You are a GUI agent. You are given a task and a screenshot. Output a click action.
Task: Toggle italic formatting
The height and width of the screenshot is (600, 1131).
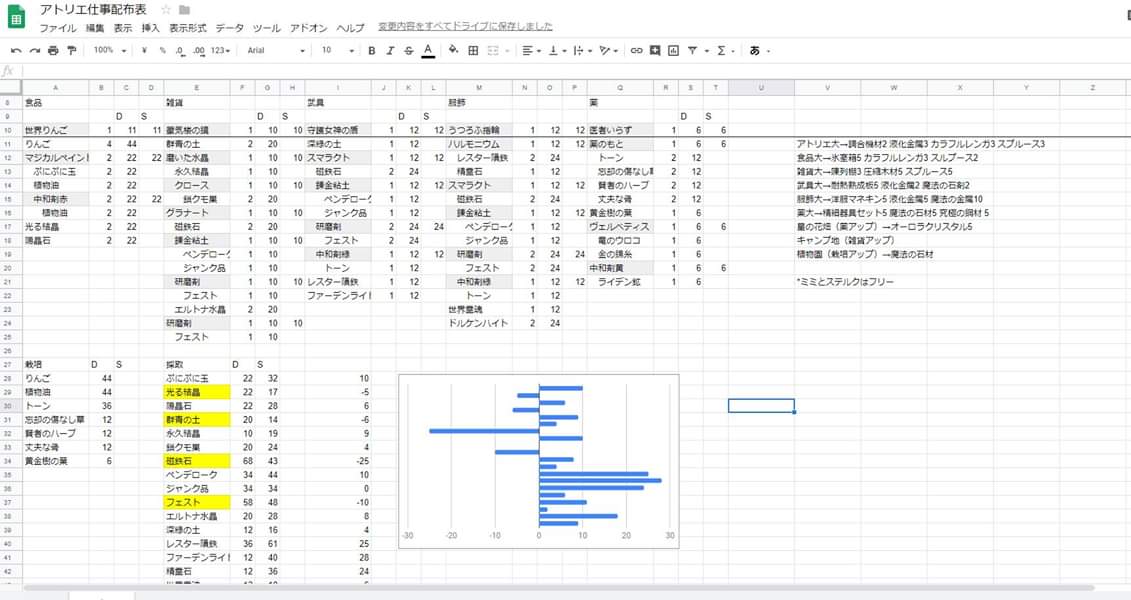point(390,50)
